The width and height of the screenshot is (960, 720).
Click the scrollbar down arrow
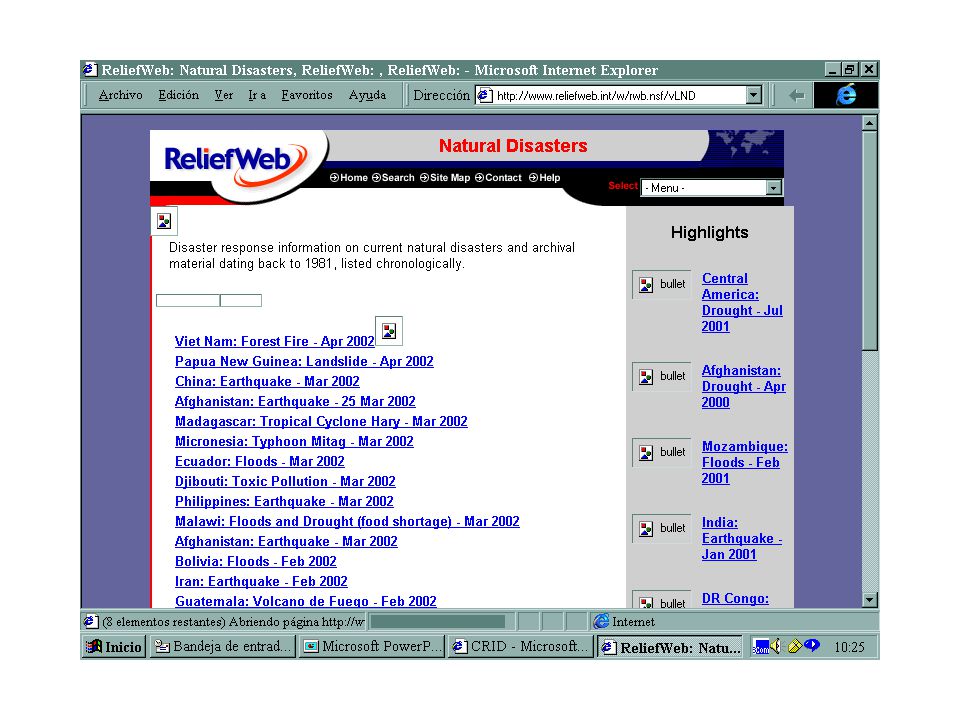pos(869,600)
